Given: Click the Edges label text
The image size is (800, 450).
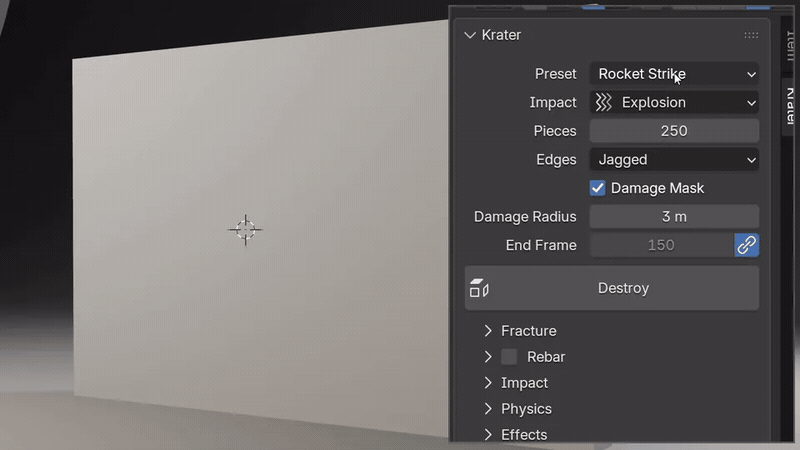Looking at the screenshot, I should [x=556, y=160].
